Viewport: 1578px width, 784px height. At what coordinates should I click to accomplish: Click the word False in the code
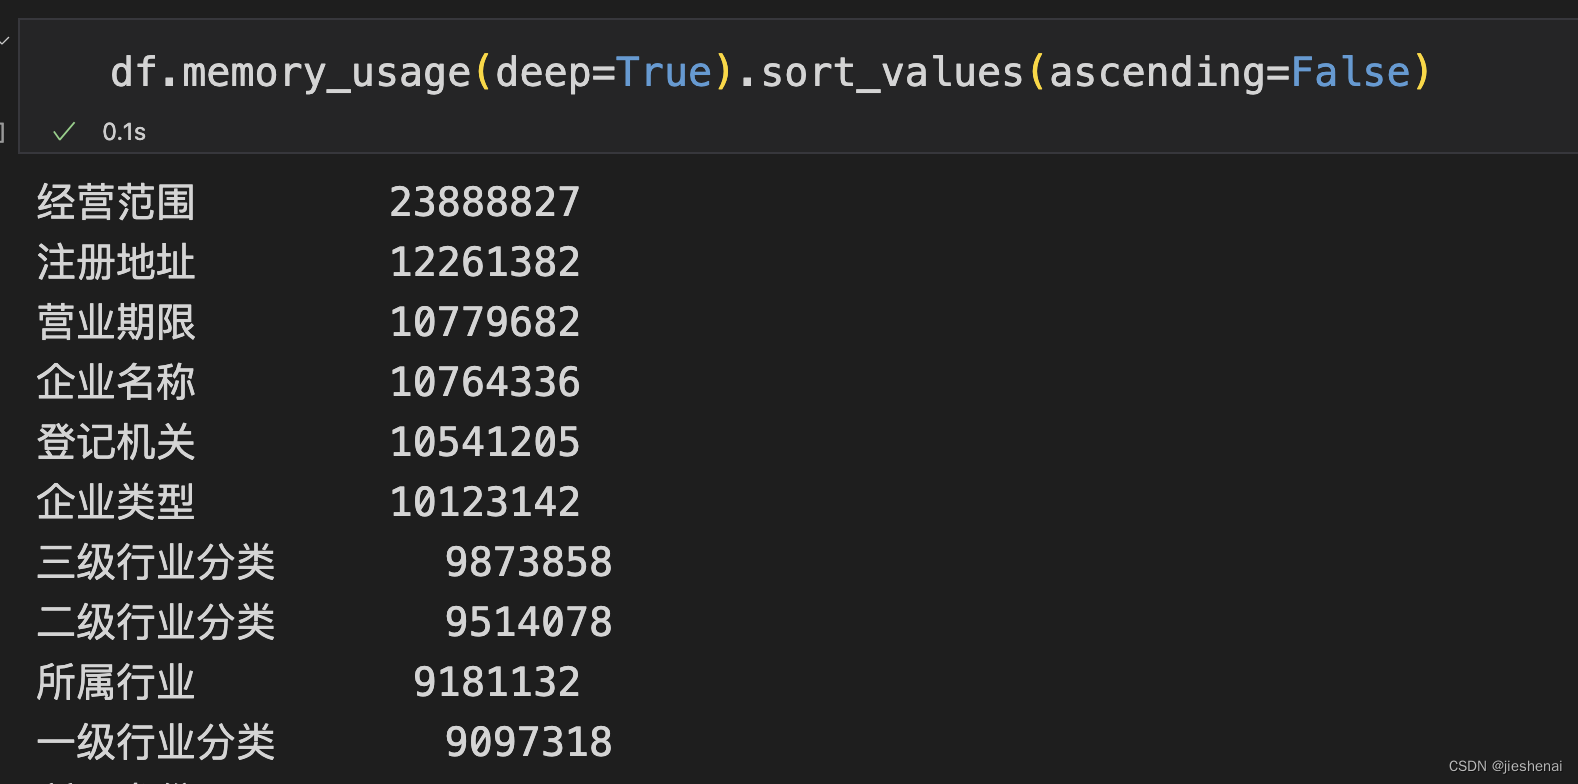point(1350,73)
